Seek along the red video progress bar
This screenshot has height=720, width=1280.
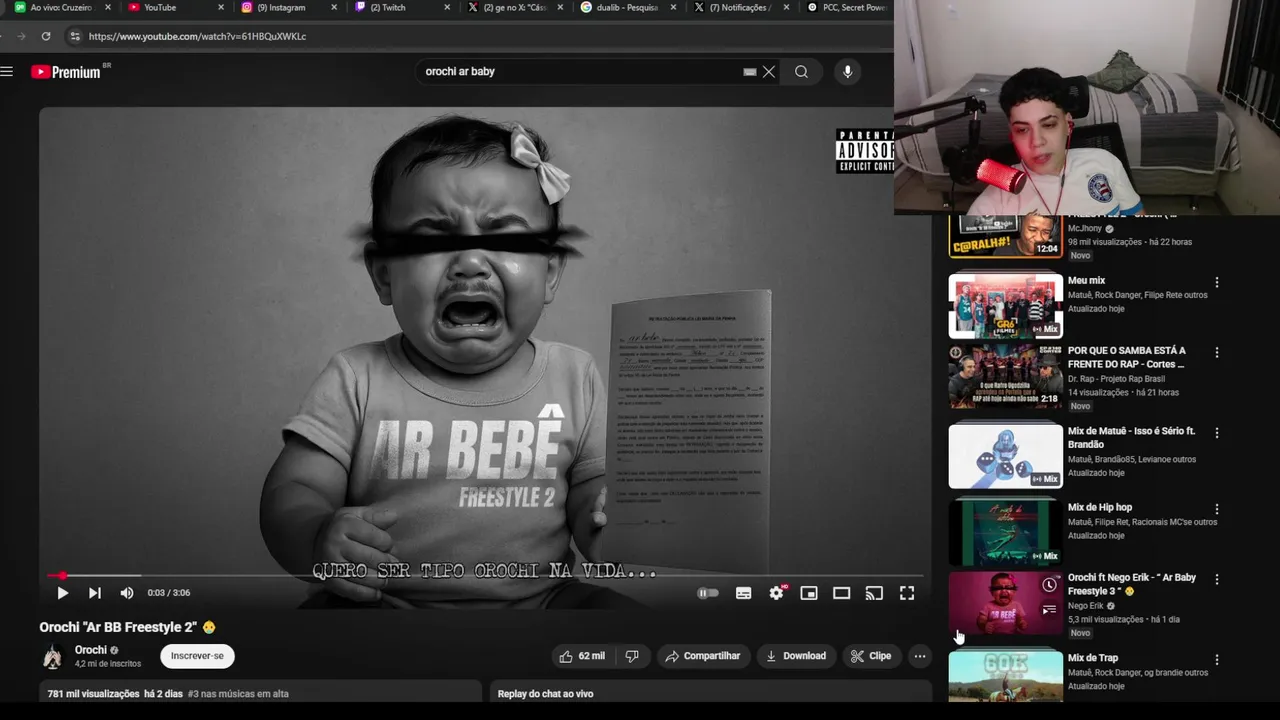pyautogui.click(x=485, y=576)
